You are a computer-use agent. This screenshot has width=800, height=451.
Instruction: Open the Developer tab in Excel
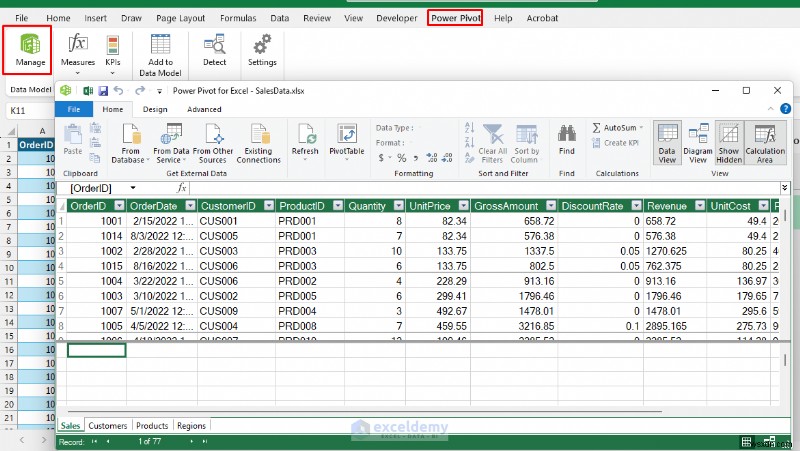pos(396,18)
